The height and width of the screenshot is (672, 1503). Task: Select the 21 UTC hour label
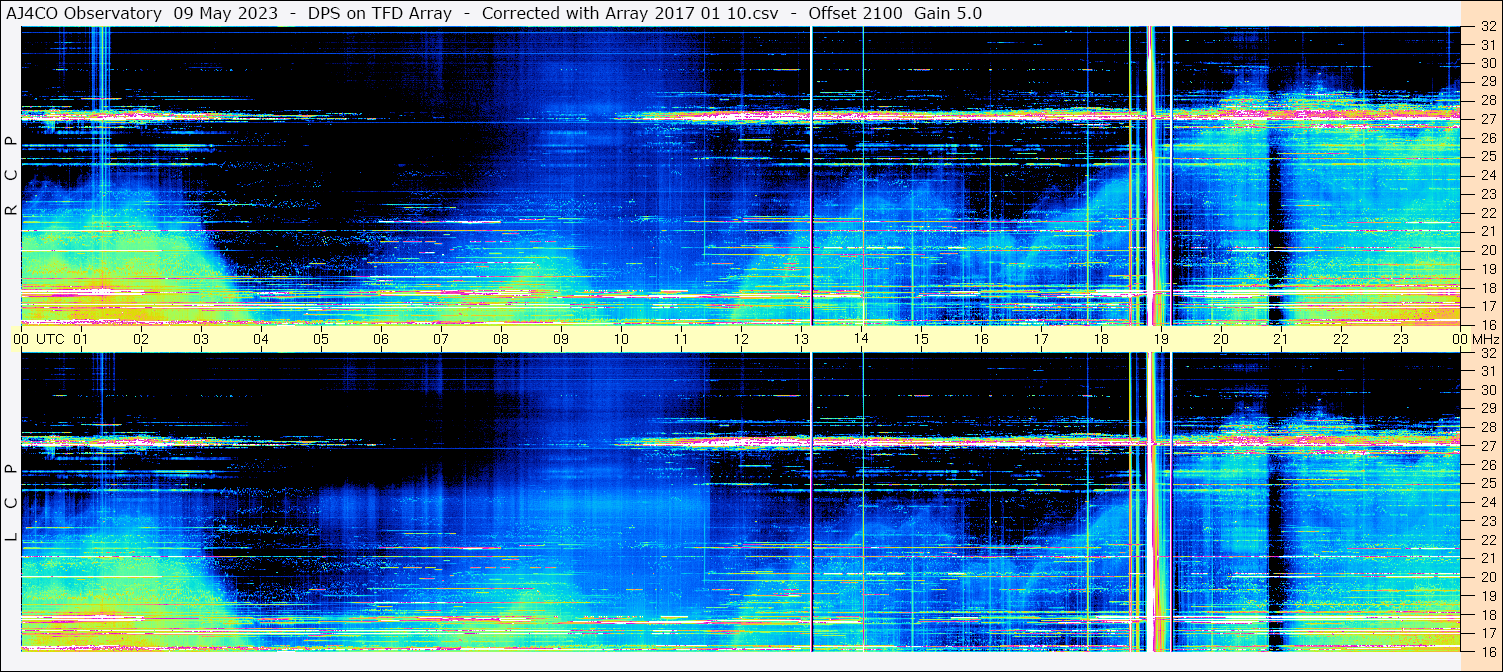pyautogui.click(x=1281, y=339)
